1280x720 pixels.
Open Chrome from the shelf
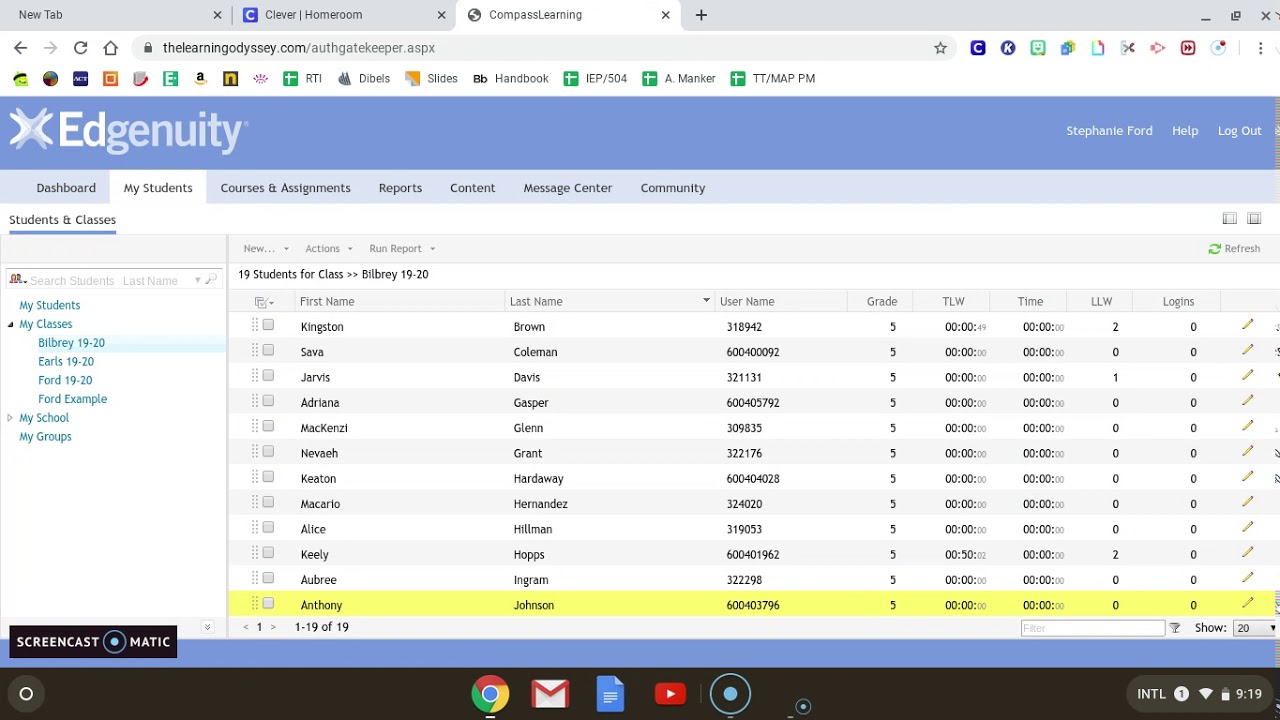click(490, 693)
